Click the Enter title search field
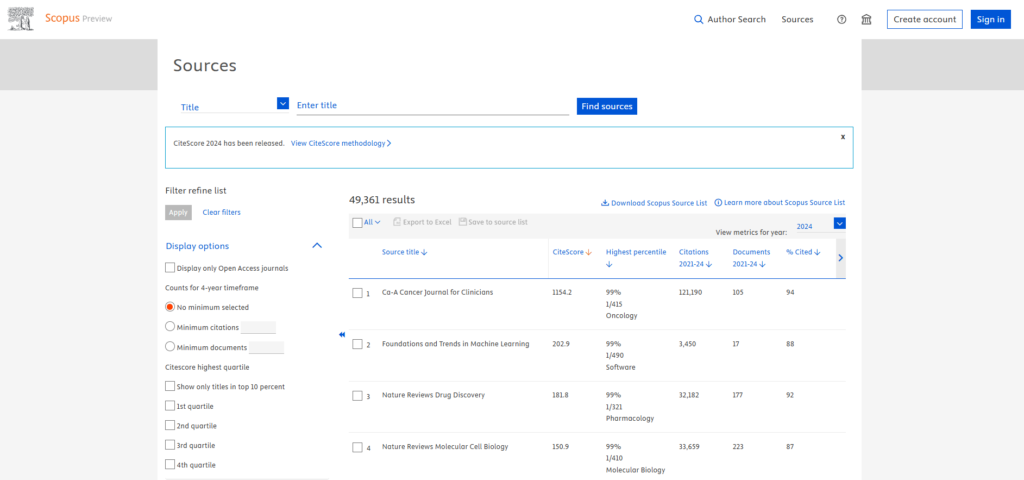 click(x=432, y=106)
